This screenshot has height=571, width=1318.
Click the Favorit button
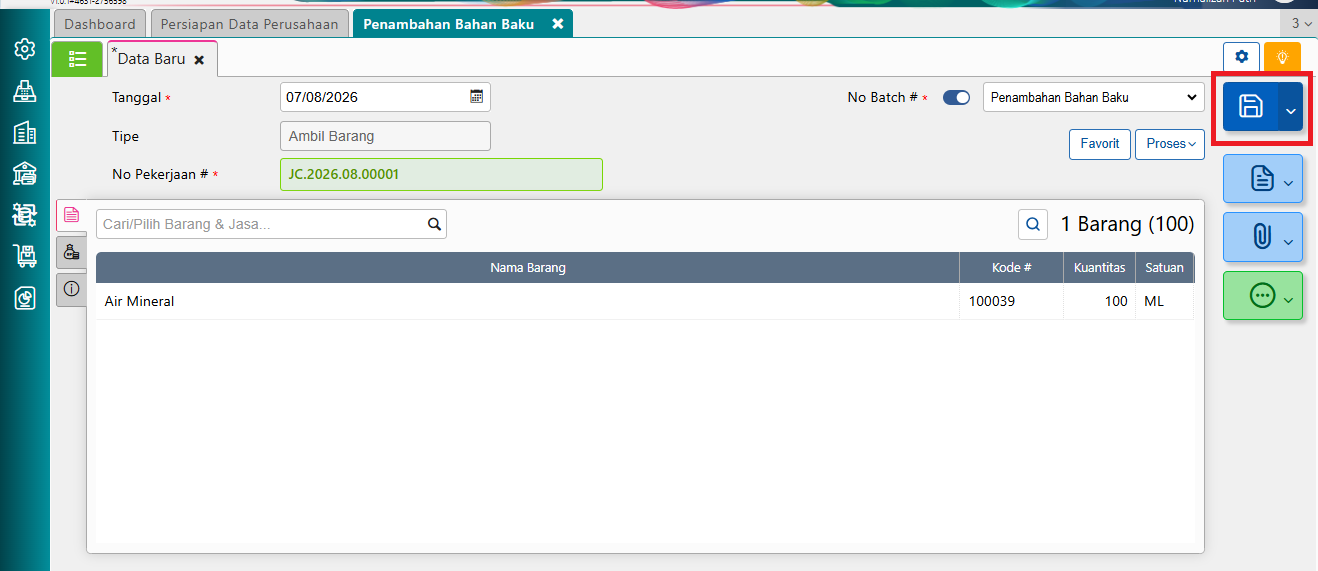click(1100, 144)
